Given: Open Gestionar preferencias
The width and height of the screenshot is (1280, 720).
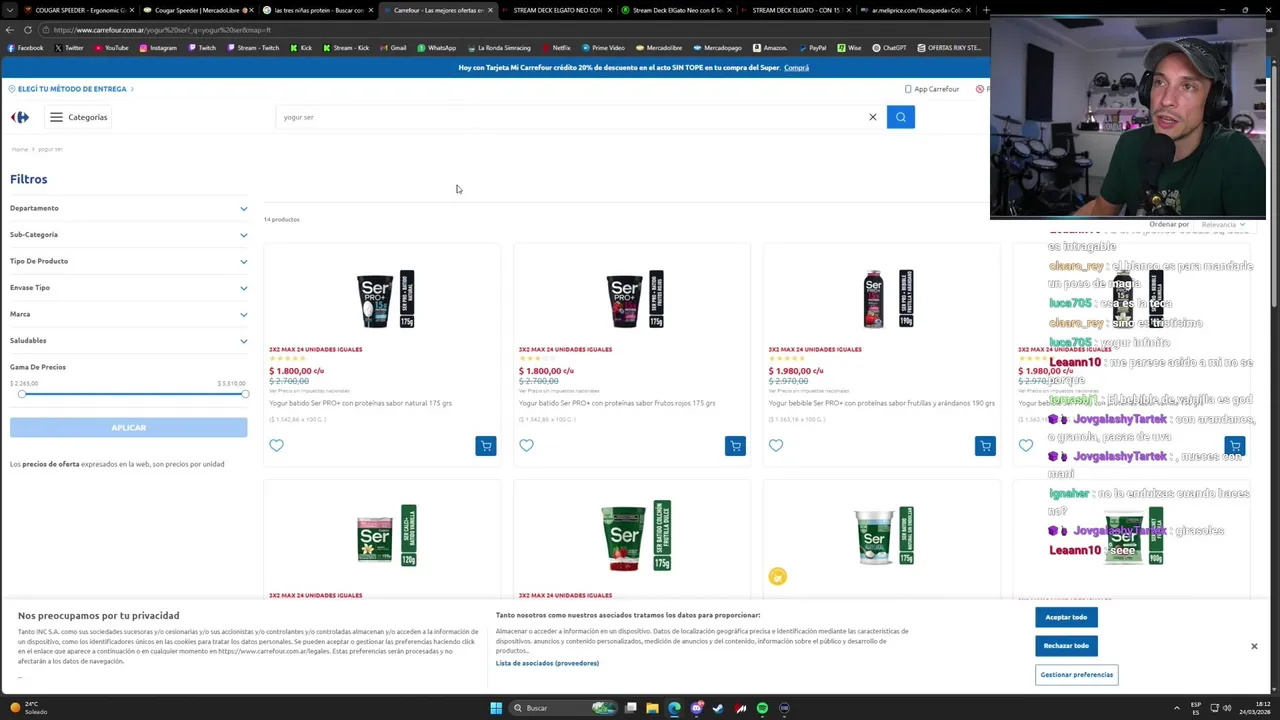Looking at the screenshot, I should point(1076,675).
